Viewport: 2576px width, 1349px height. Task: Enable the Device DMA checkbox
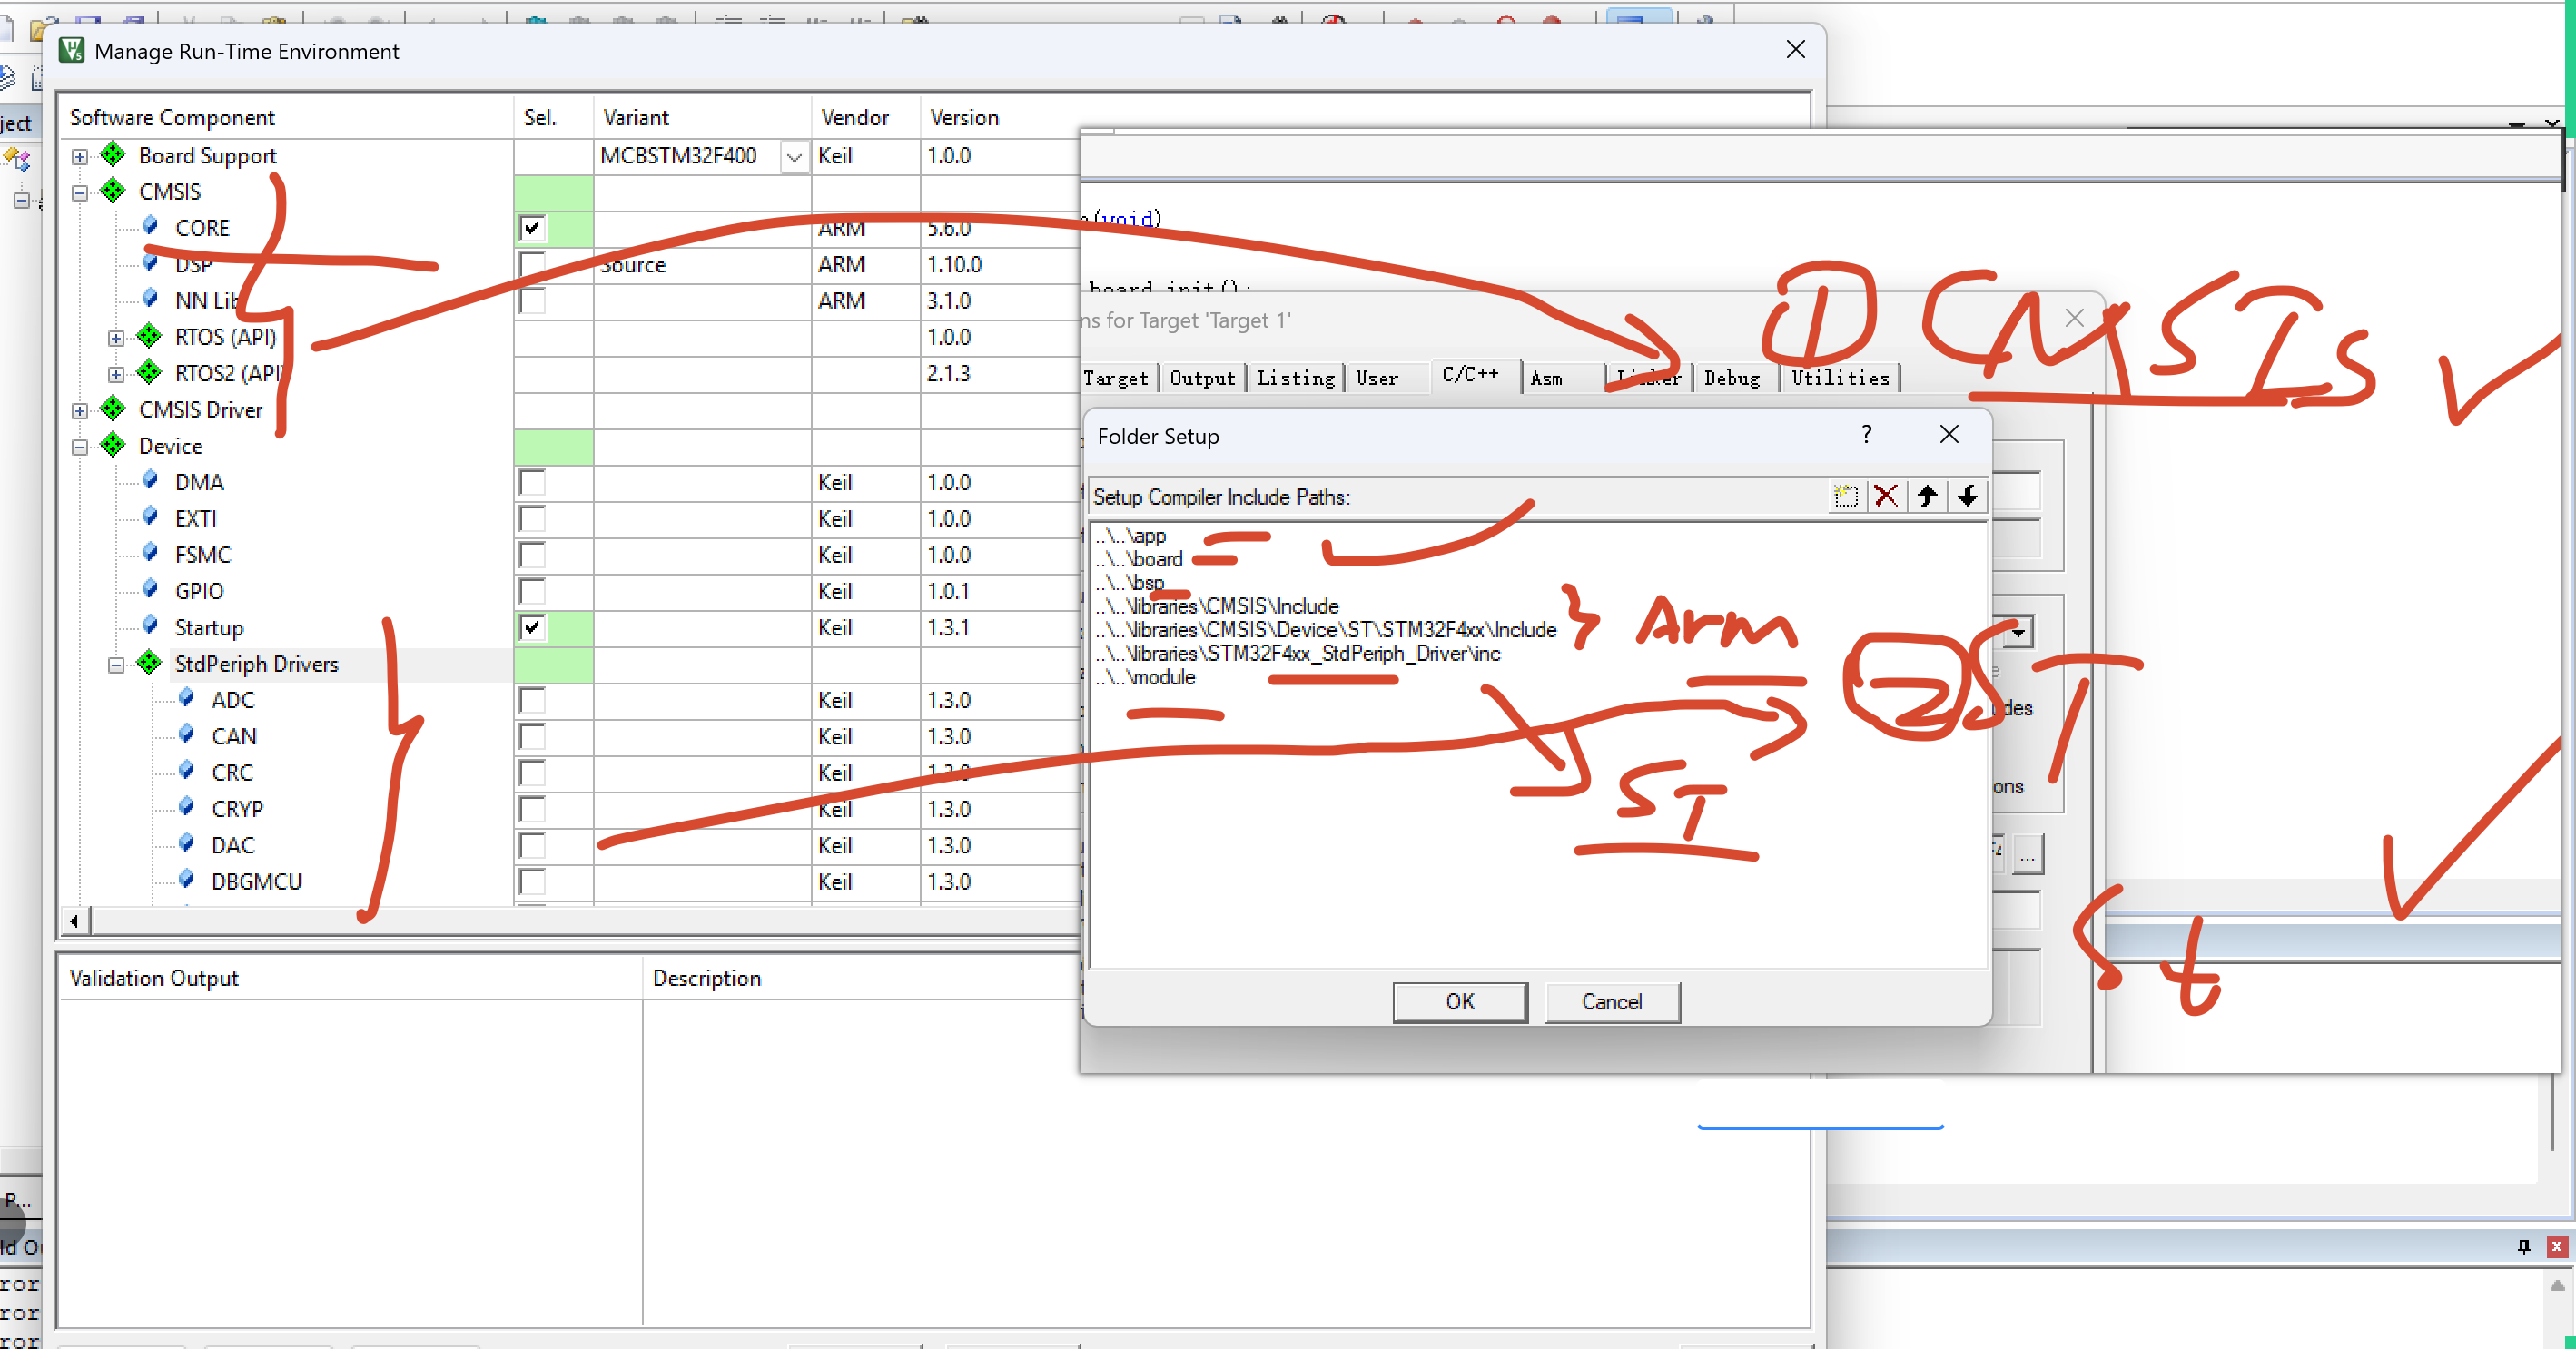tap(533, 482)
